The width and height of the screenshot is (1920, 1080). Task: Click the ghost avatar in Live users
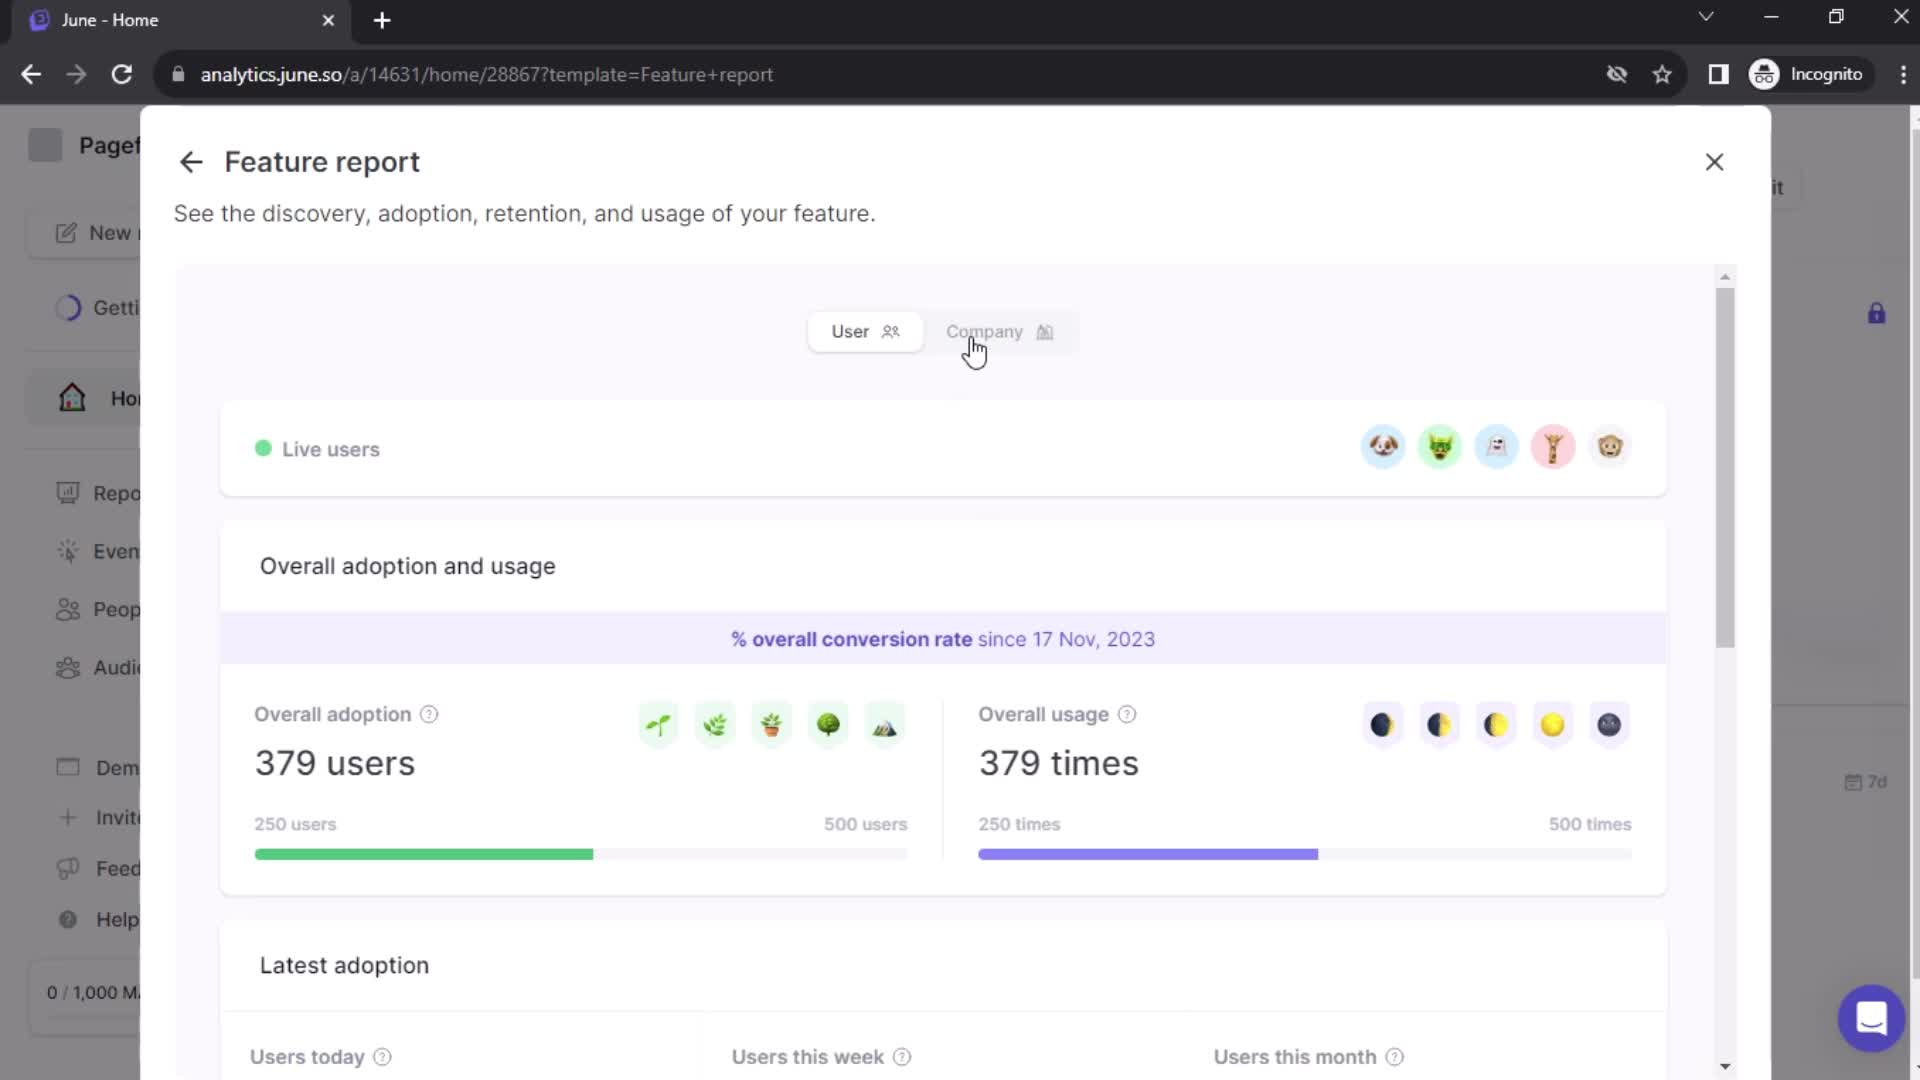[x=1497, y=446]
